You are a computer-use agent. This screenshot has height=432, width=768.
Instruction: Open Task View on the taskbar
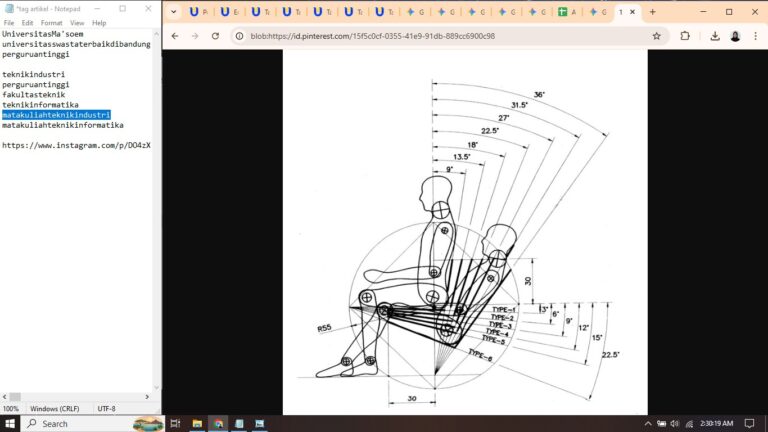[x=175, y=424]
